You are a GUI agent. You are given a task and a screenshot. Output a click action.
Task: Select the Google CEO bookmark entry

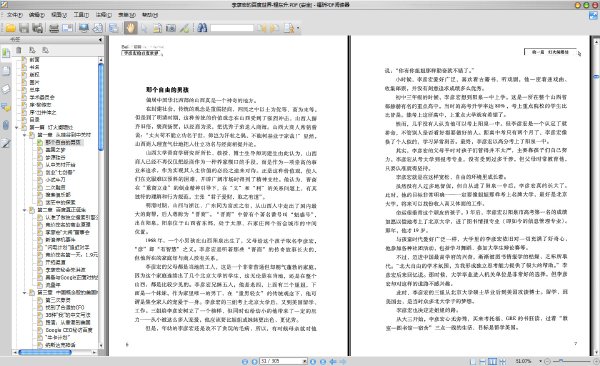69,330
